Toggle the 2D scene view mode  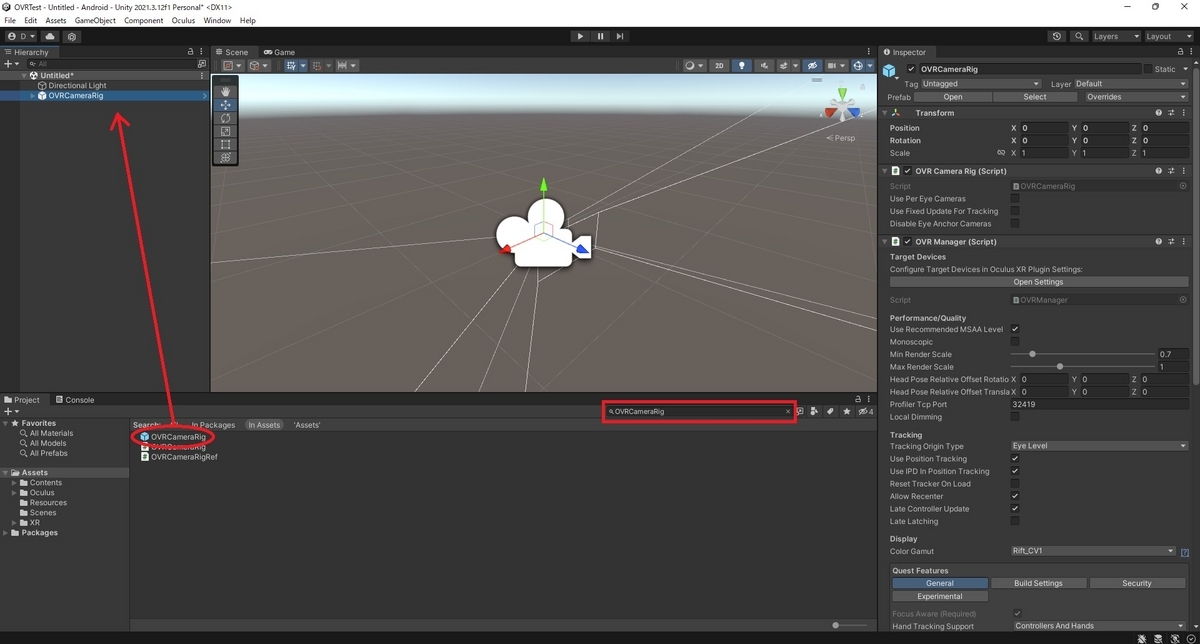(719, 66)
